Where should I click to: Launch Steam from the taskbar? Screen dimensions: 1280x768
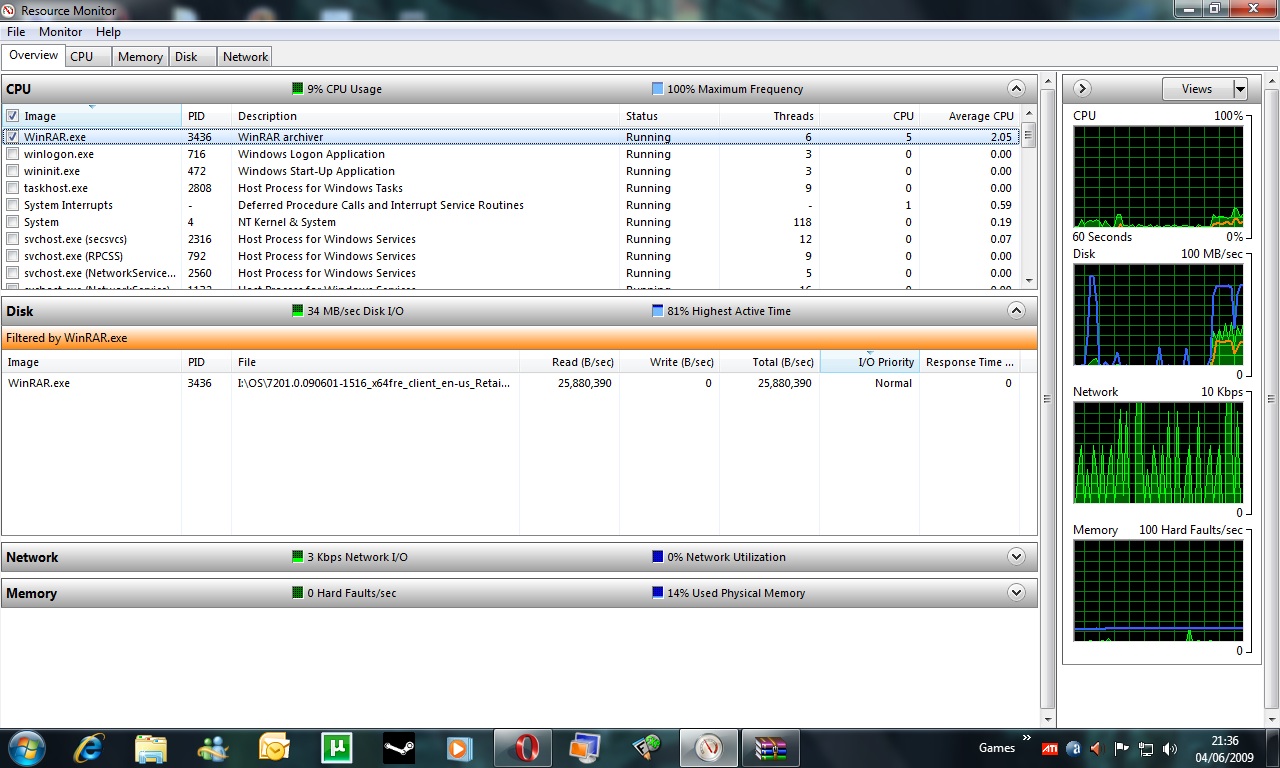point(398,747)
